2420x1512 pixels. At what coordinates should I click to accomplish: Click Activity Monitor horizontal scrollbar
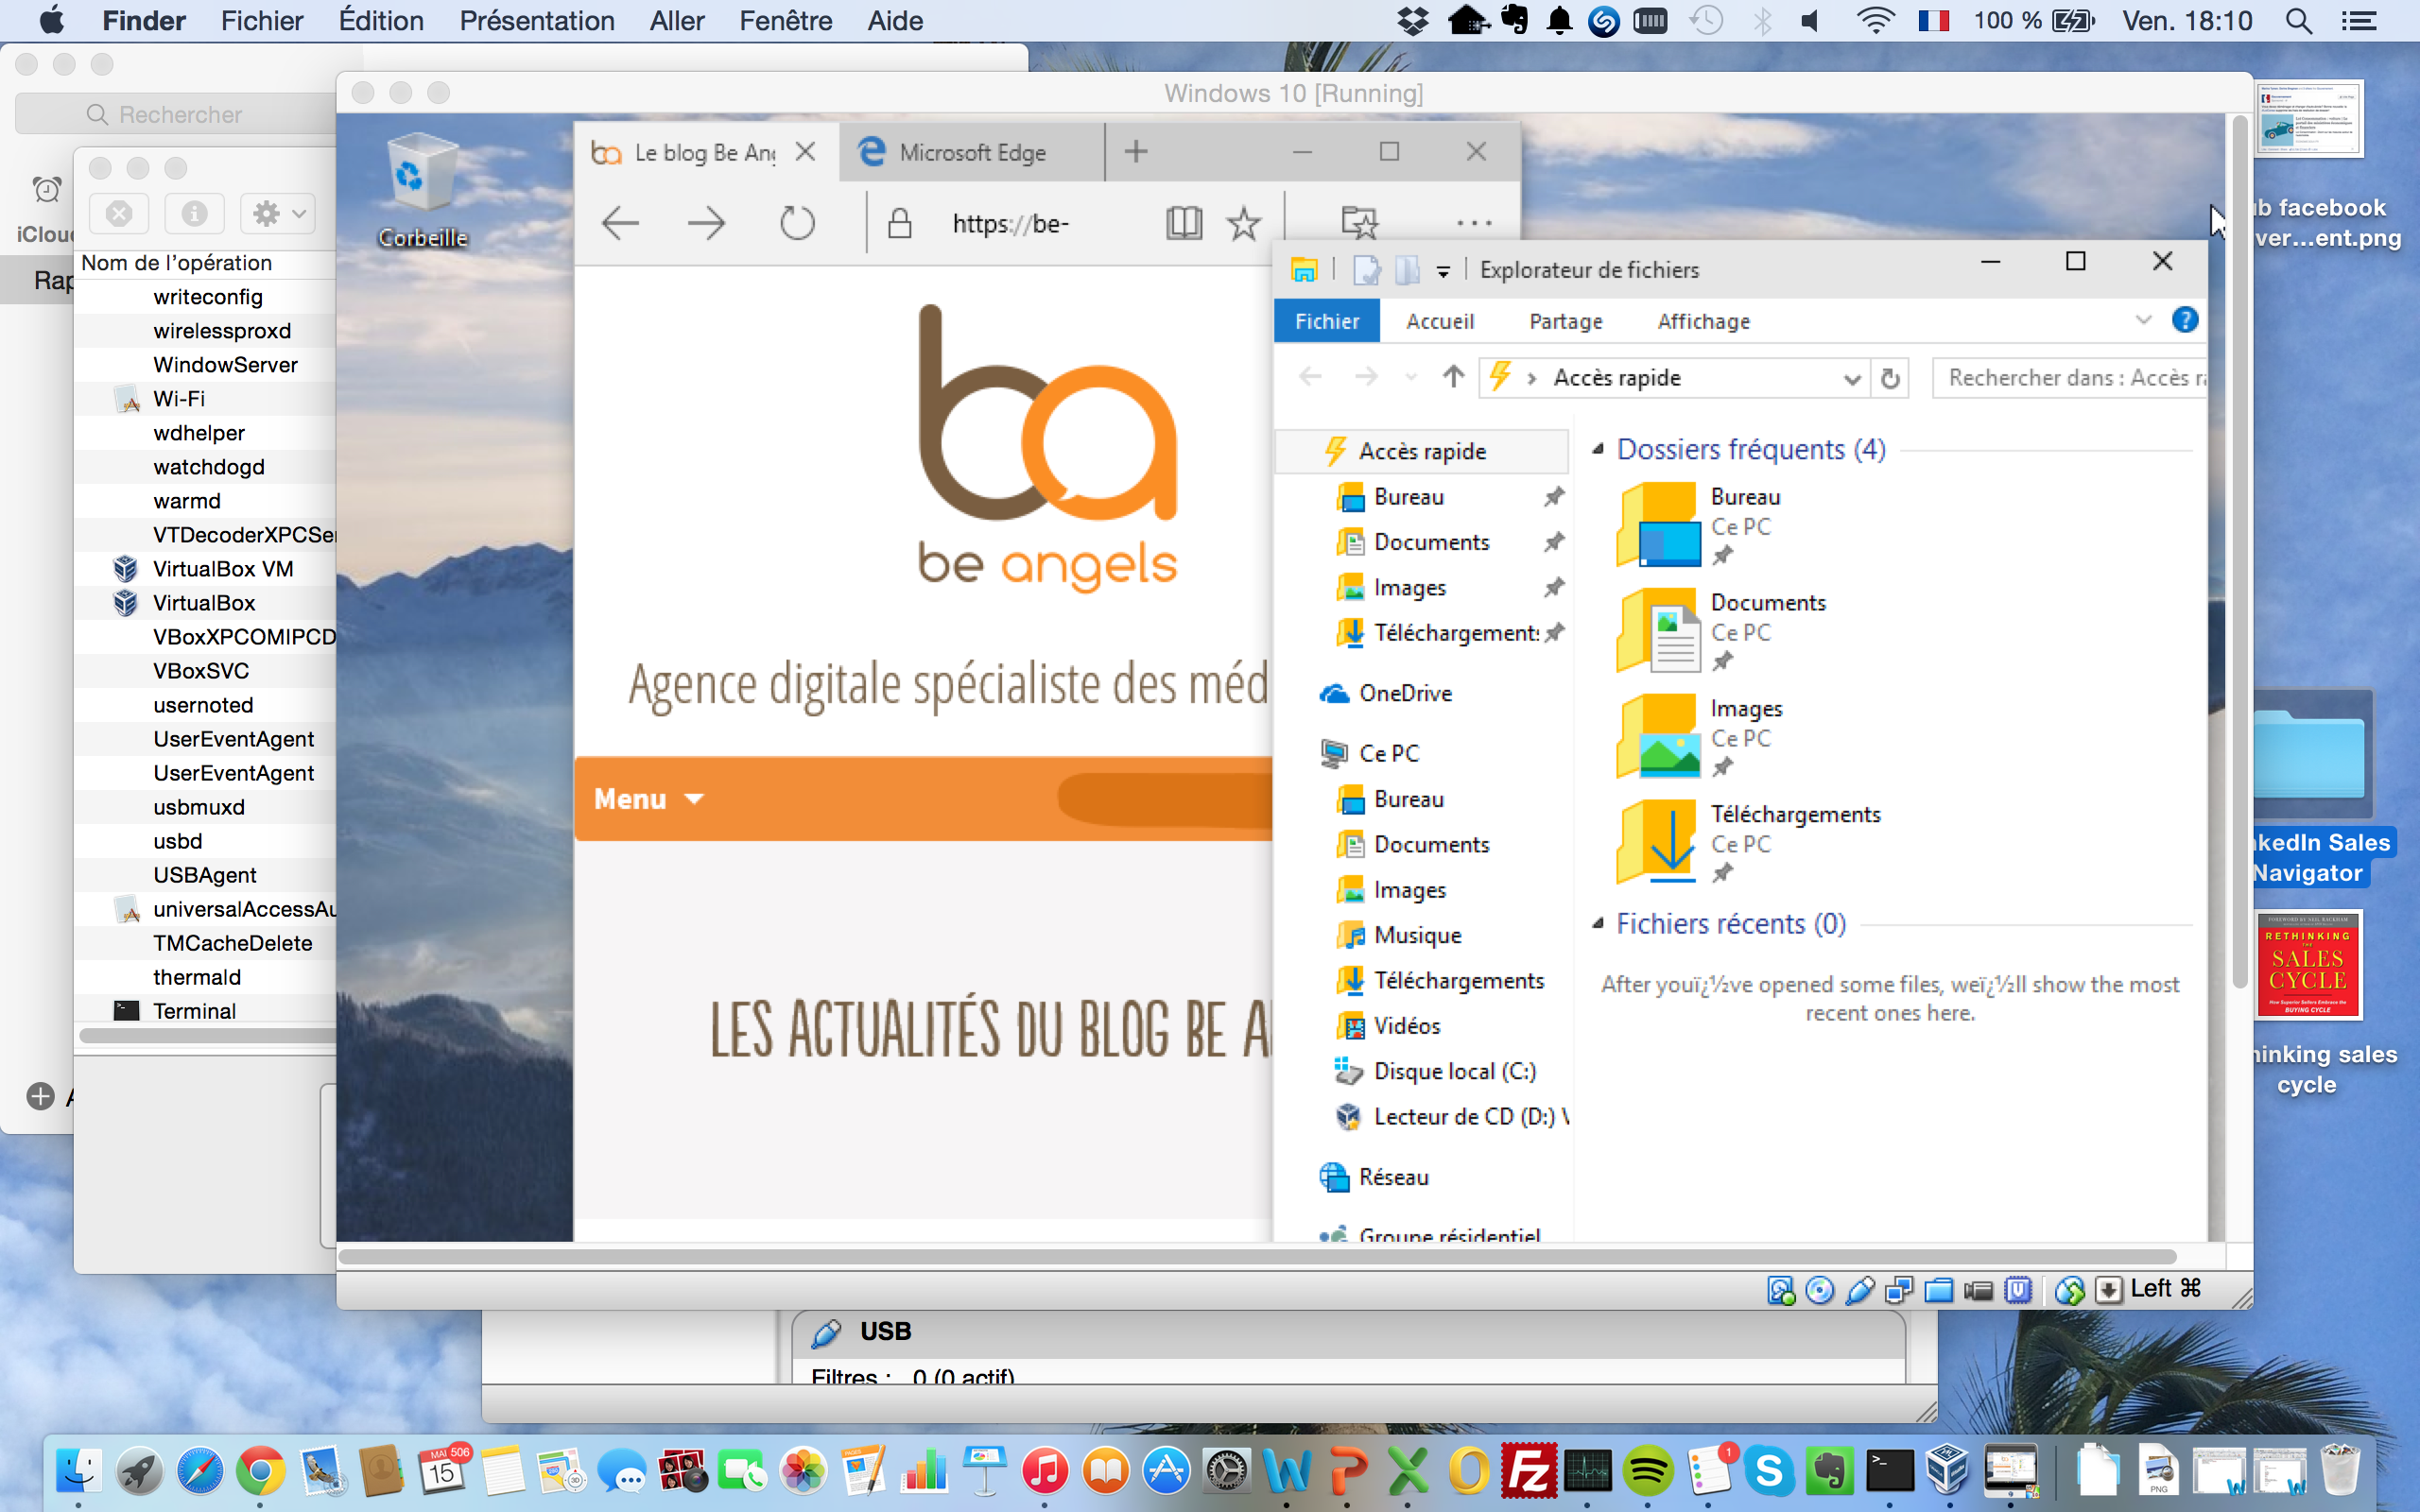(x=207, y=1036)
